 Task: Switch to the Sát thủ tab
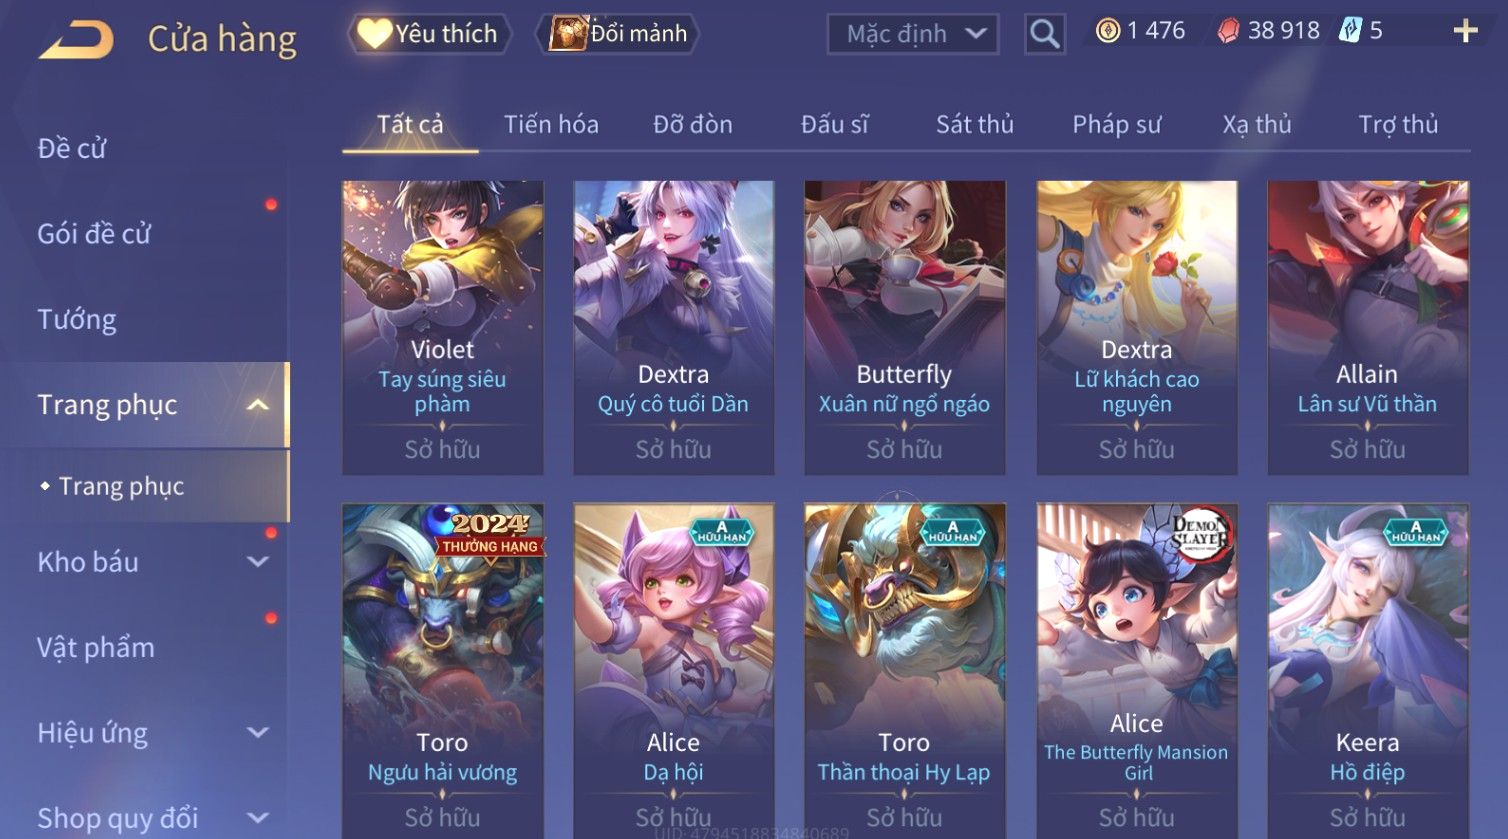tap(974, 124)
